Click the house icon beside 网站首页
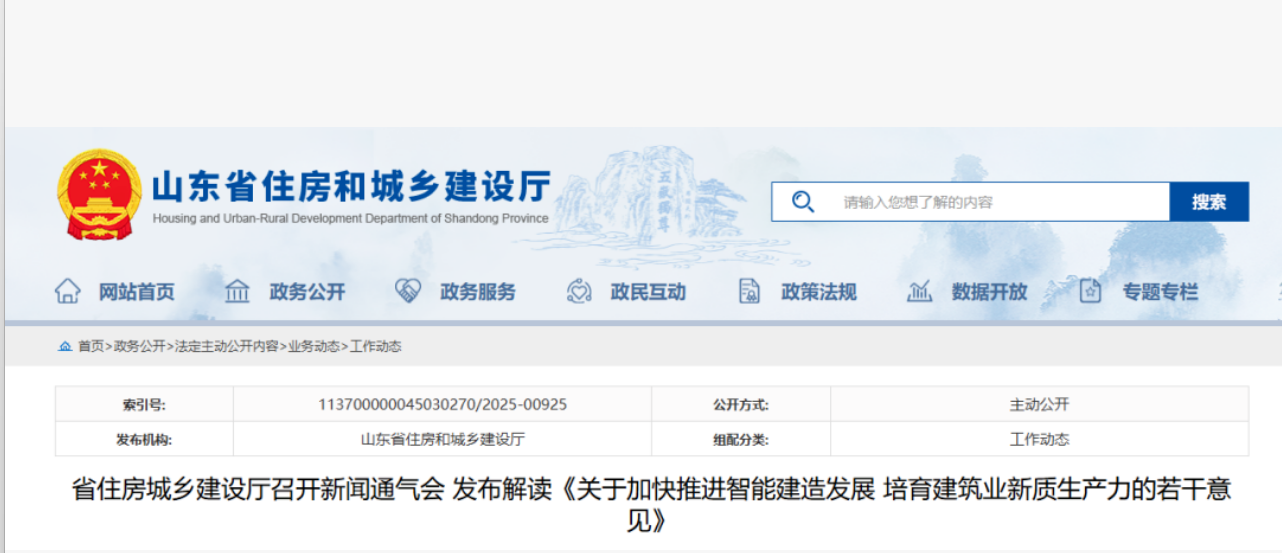The image size is (1282, 553). tap(67, 291)
